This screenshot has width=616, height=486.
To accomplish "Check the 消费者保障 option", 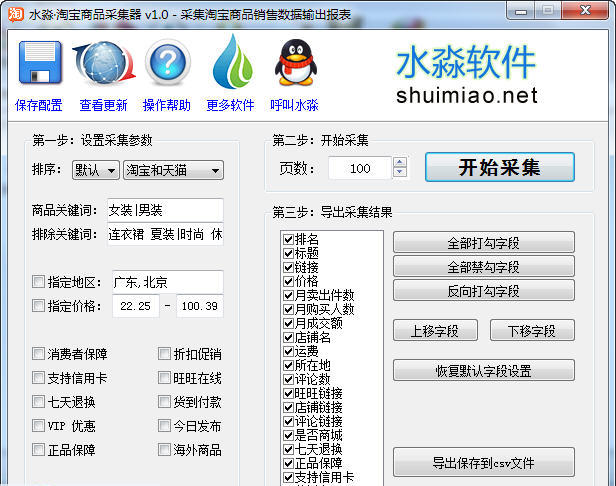I will click(38, 353).
